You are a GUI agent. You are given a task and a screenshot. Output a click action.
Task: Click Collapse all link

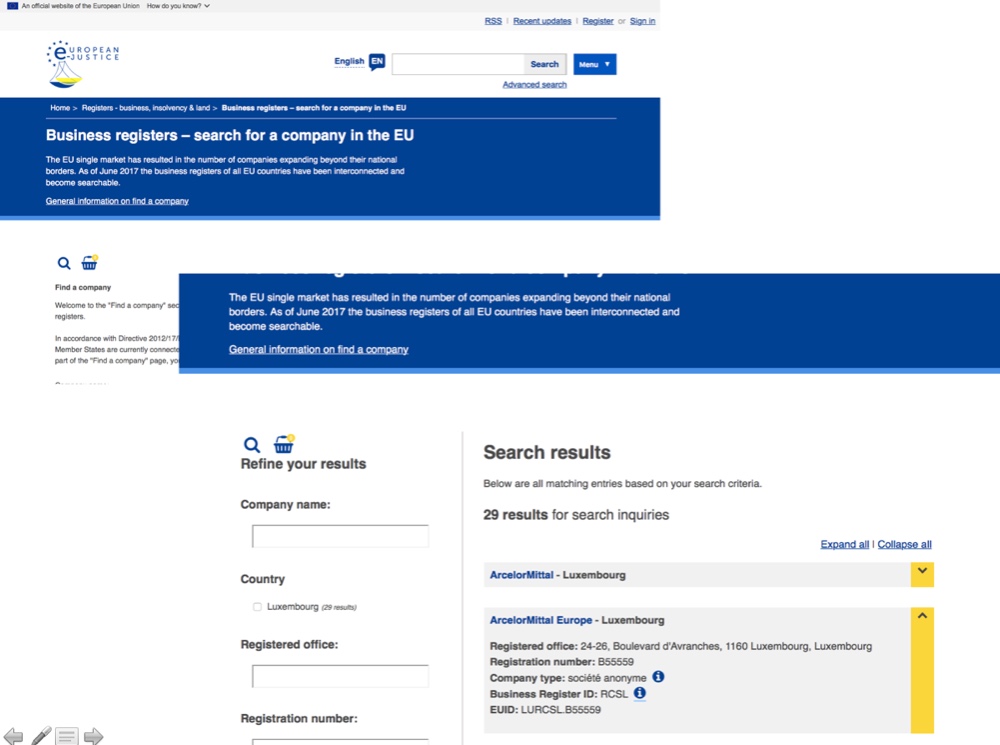(x=904, y=544)
